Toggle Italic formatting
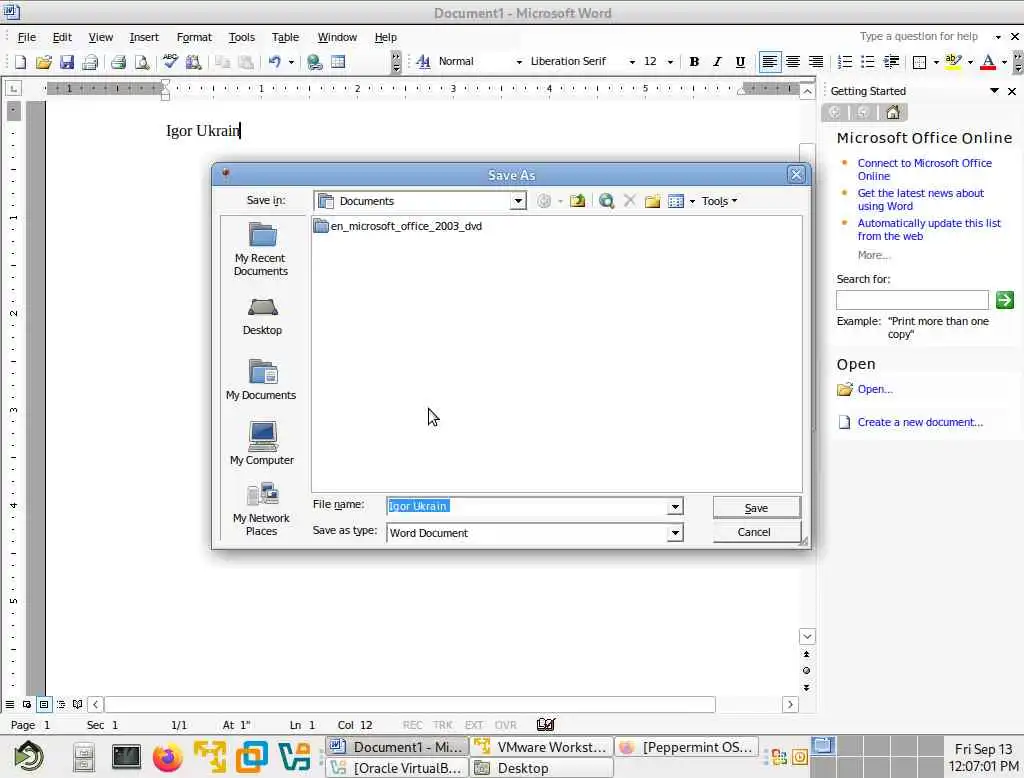Screen dimensions: 1024x778 (717, 61)
